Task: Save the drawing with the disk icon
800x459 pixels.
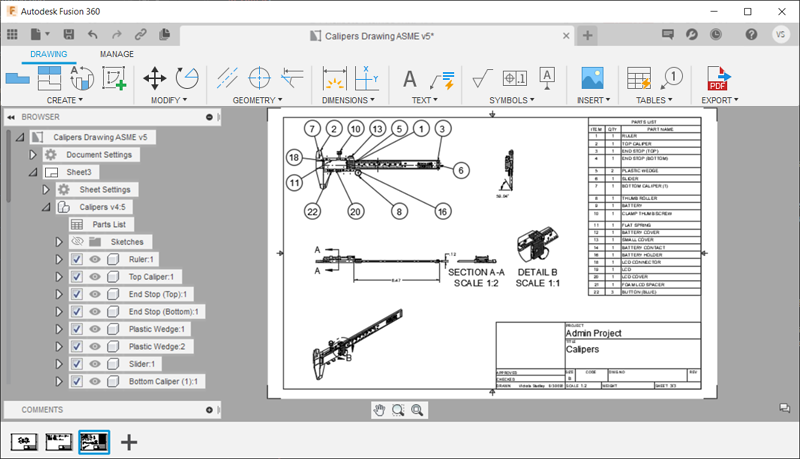Action: click(x=68, y=34)
